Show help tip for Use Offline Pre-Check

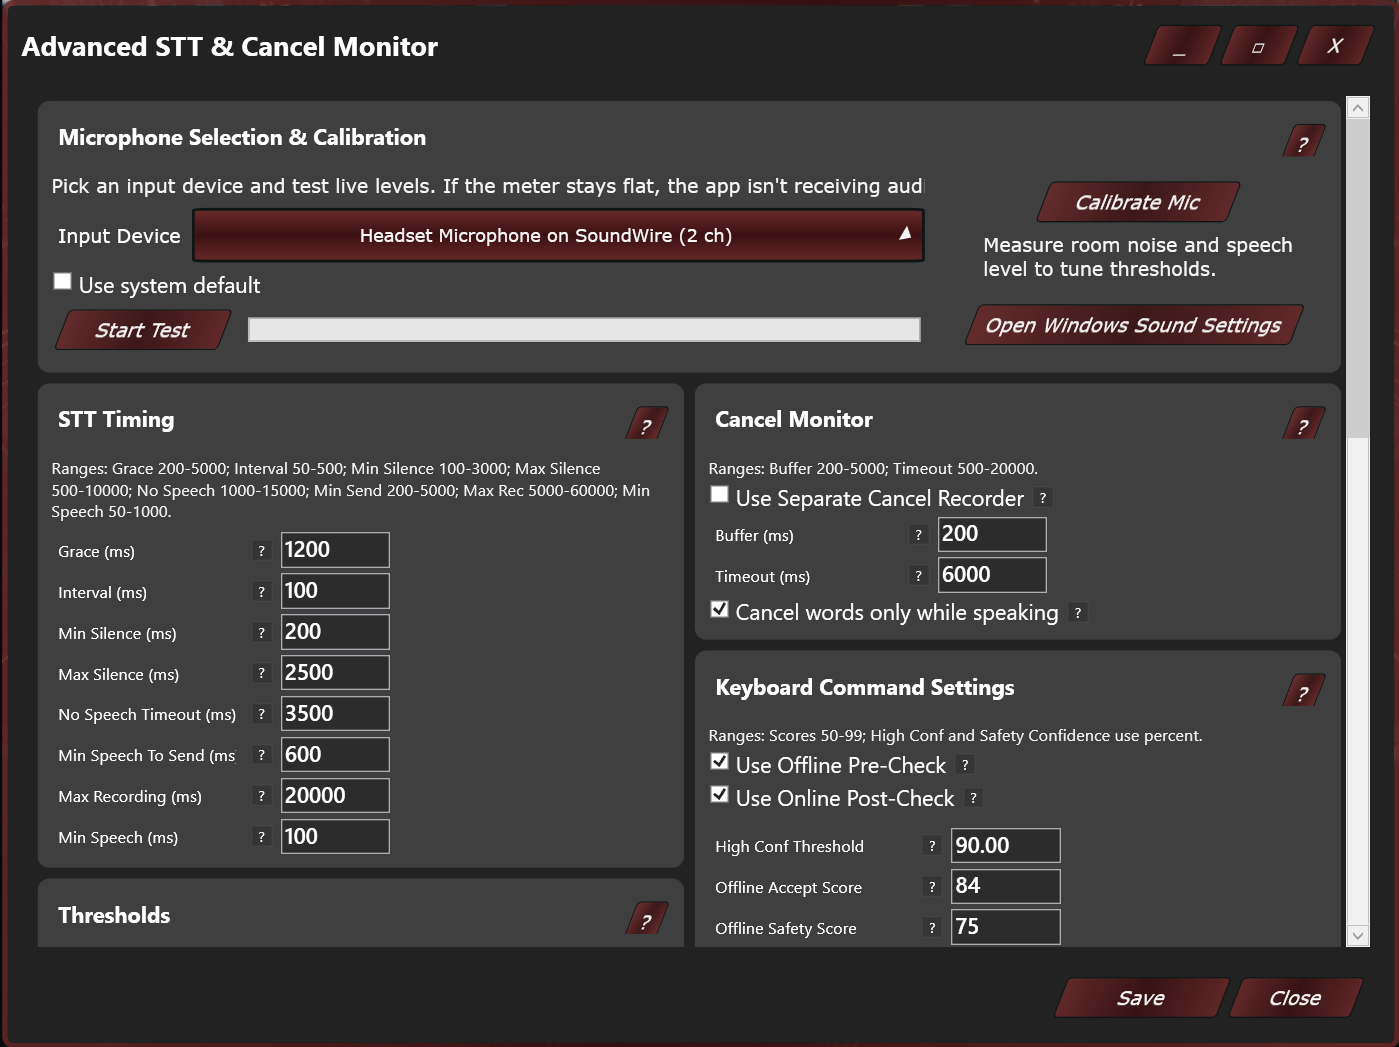pos(965,765)
